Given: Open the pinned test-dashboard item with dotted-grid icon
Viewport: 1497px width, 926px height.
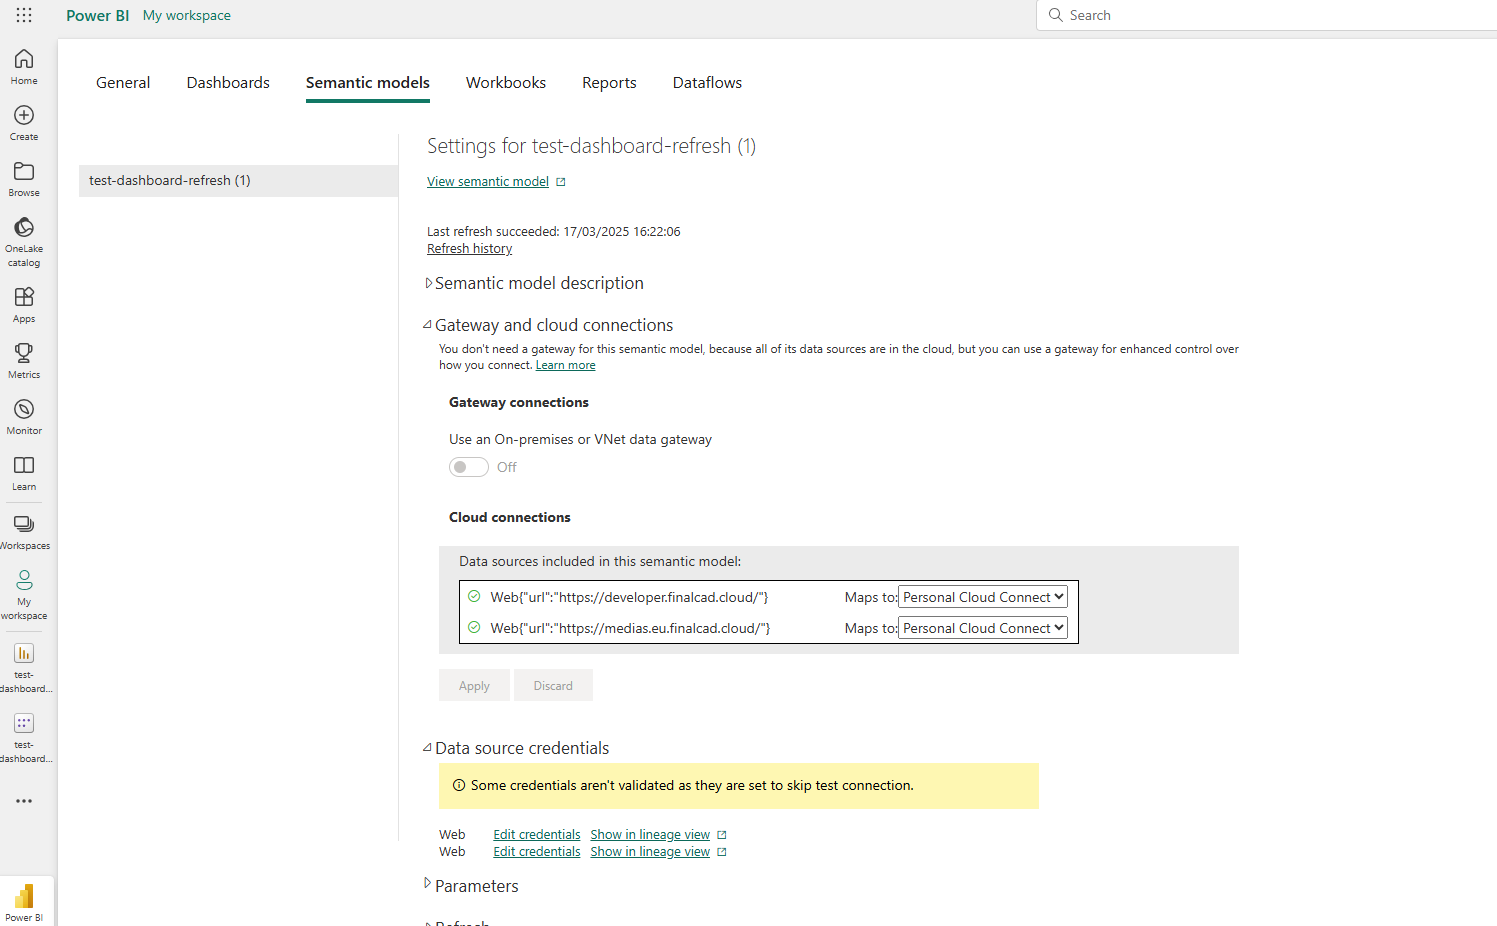Looking at the screenshot, I should pyautogui.click(x=24, y=736).
